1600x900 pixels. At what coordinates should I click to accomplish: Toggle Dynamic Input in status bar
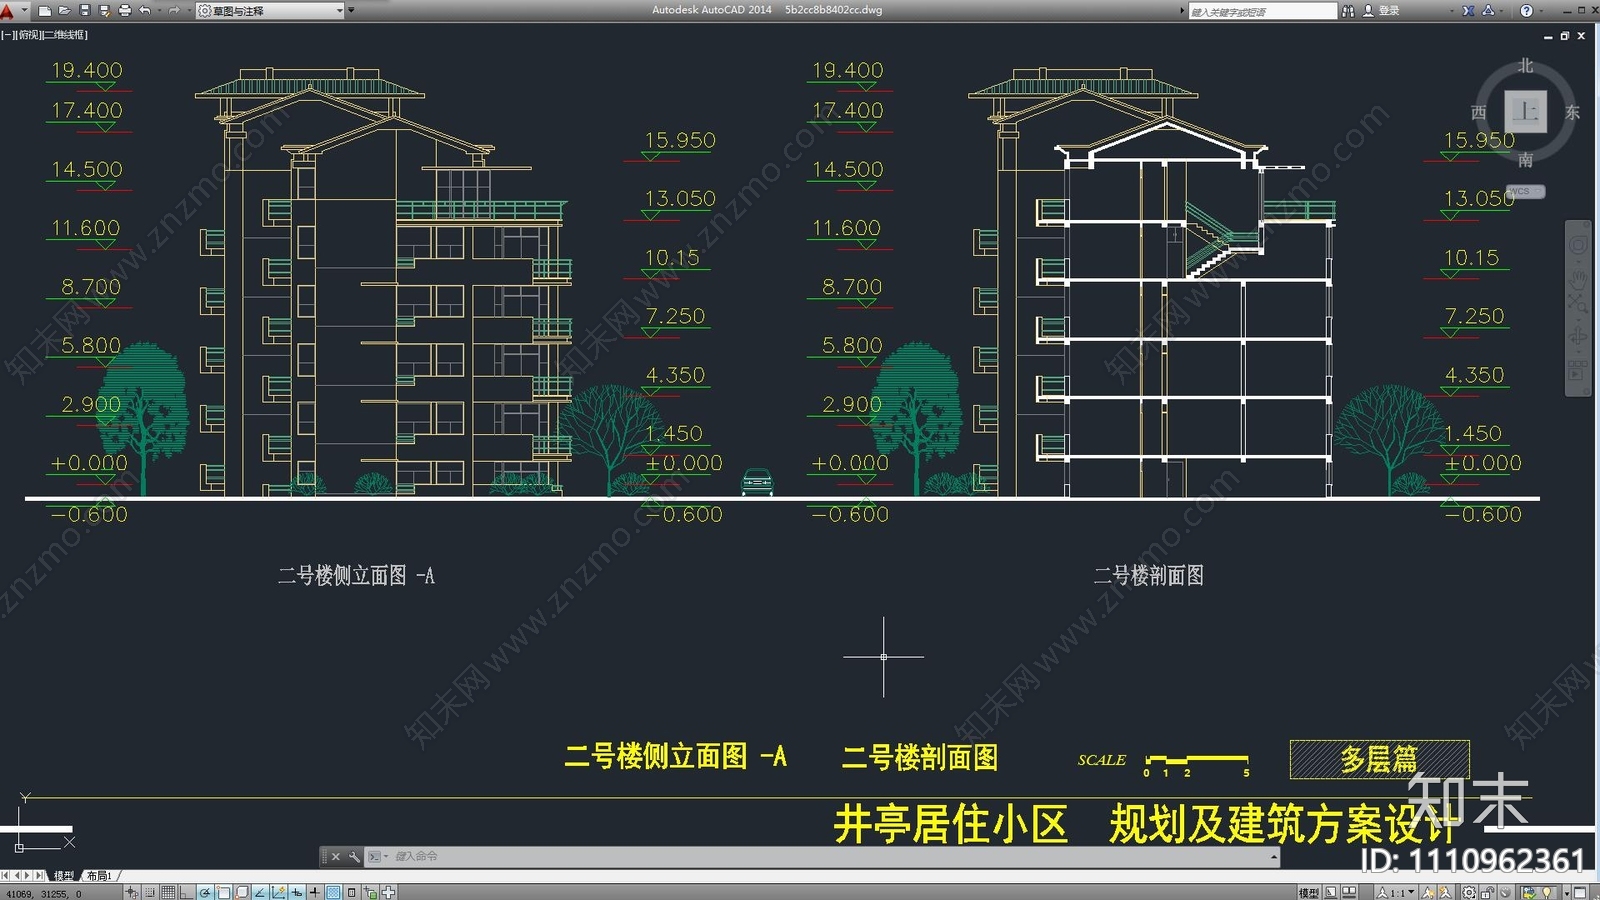(x=297, y=892)
